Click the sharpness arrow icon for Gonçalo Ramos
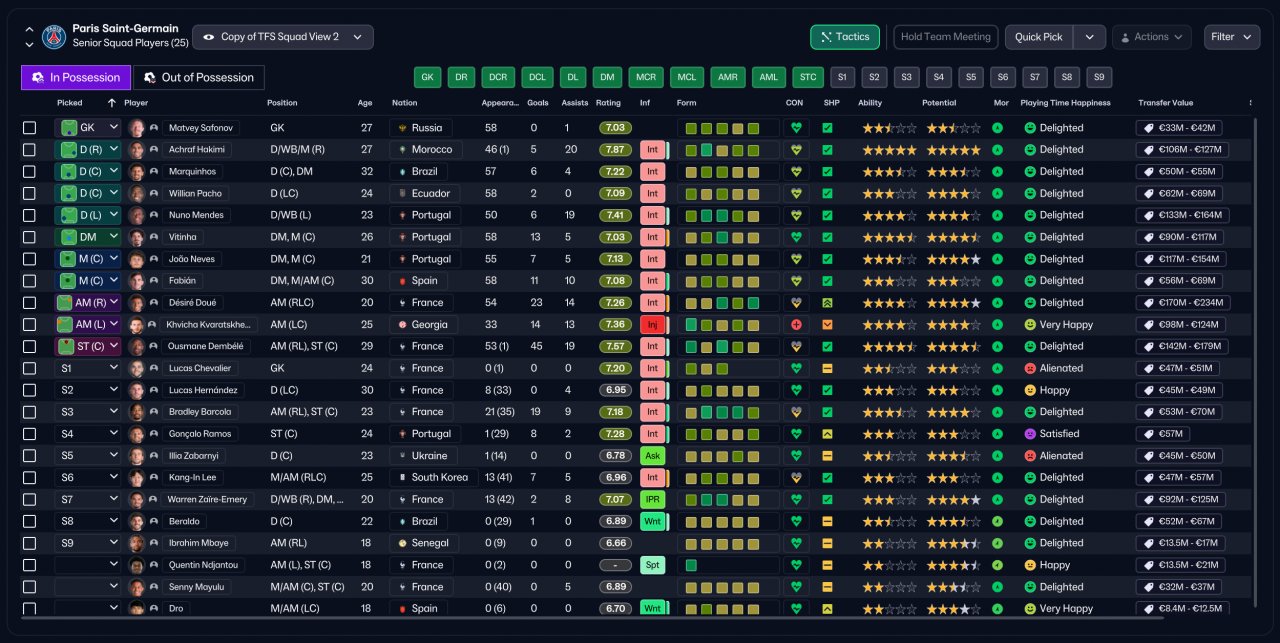The height and width of the screenshot is (643, 1280). [x=827, y=434]
